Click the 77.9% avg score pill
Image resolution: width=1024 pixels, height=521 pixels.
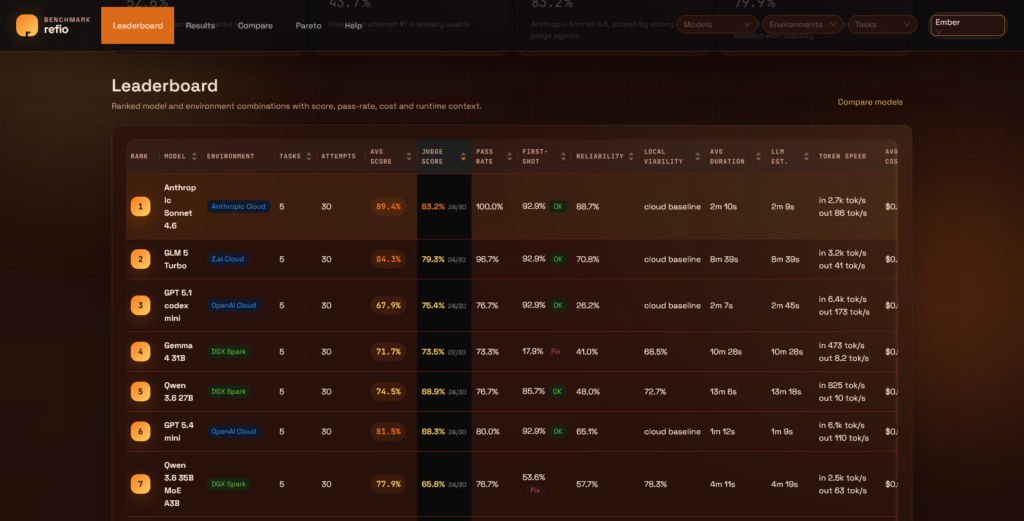(x=388, y=484)
